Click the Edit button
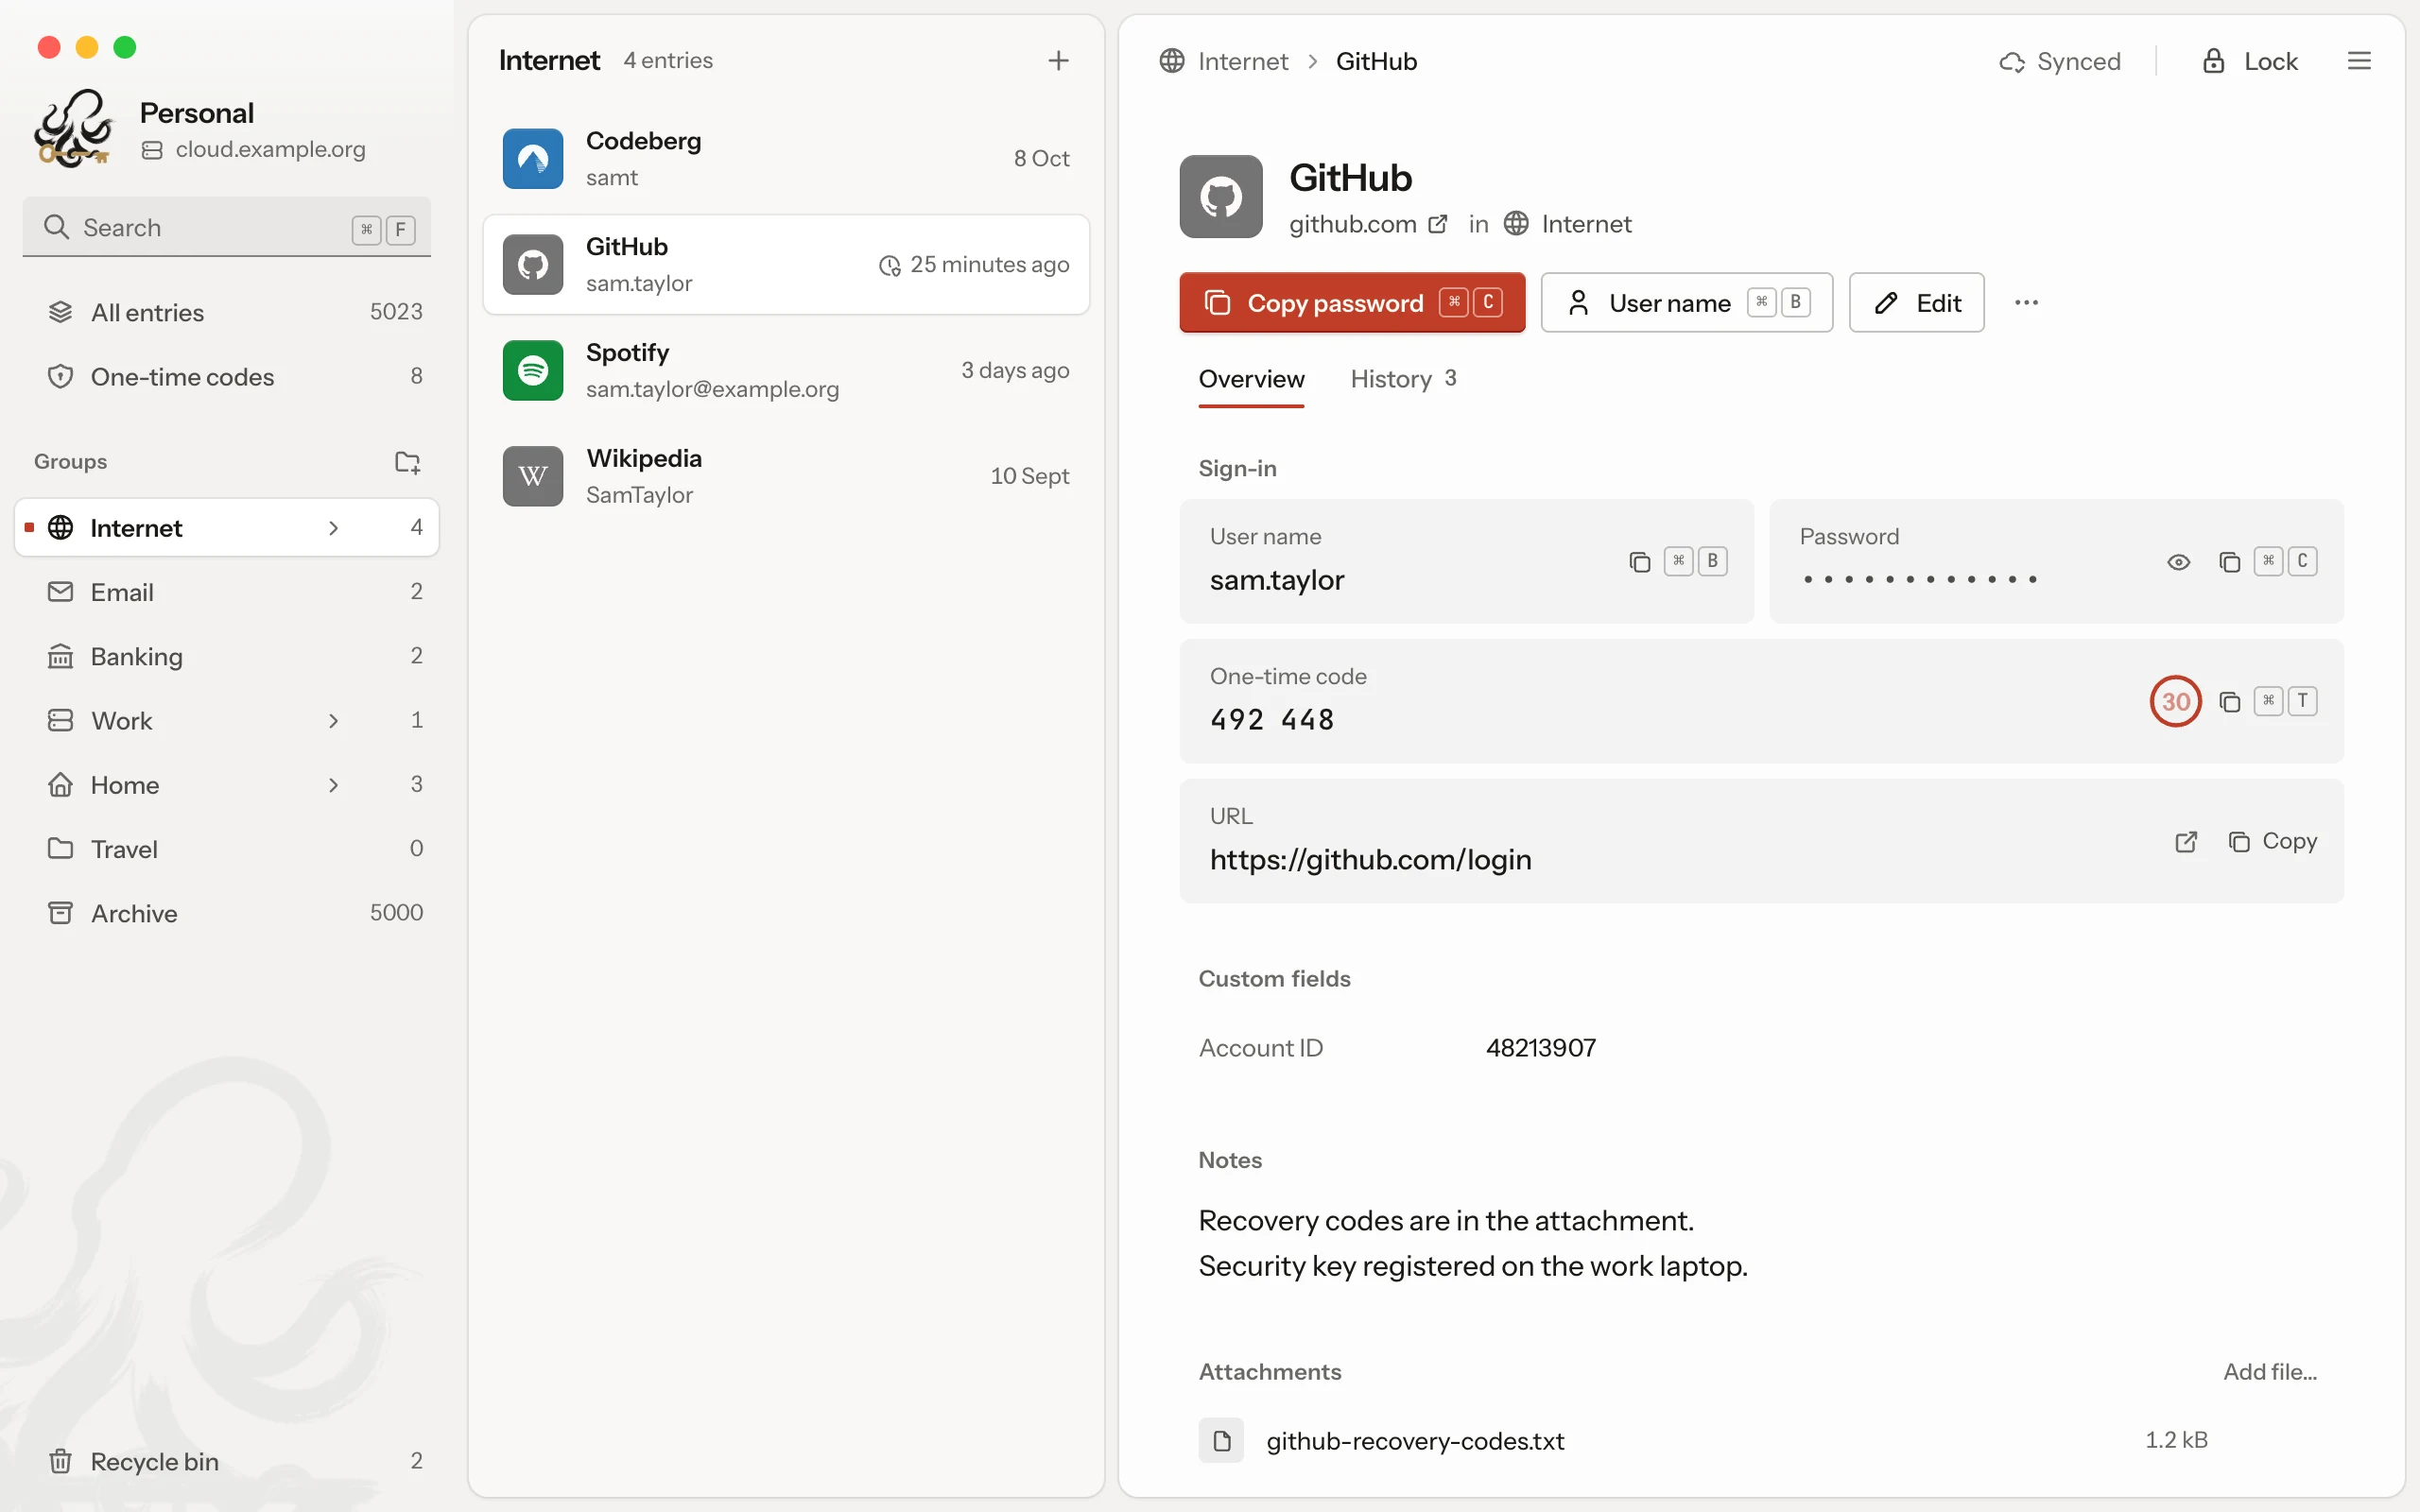This screenshot has height=1512, width=2420. [1916, 302]
